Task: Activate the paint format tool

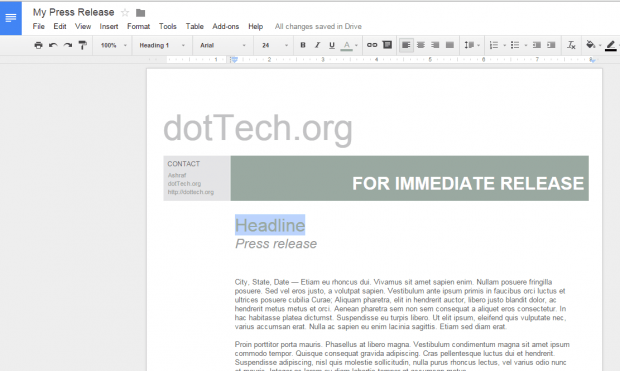Action: pos(82,45)
